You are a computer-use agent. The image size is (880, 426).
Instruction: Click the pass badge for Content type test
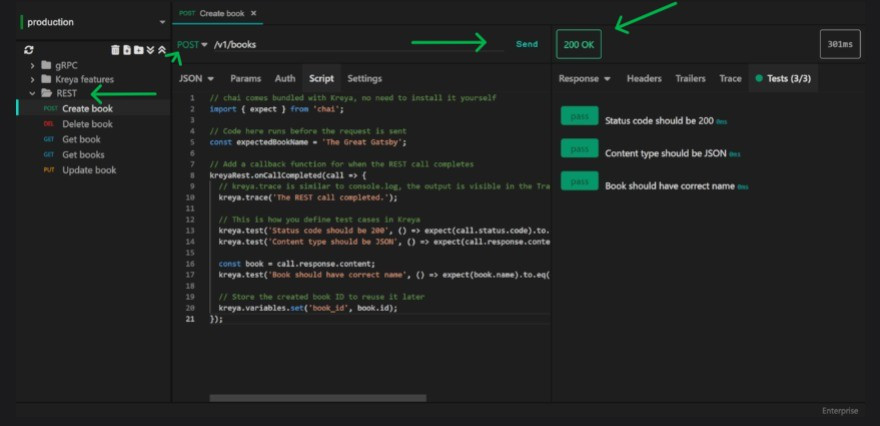[x=579, y=148]
